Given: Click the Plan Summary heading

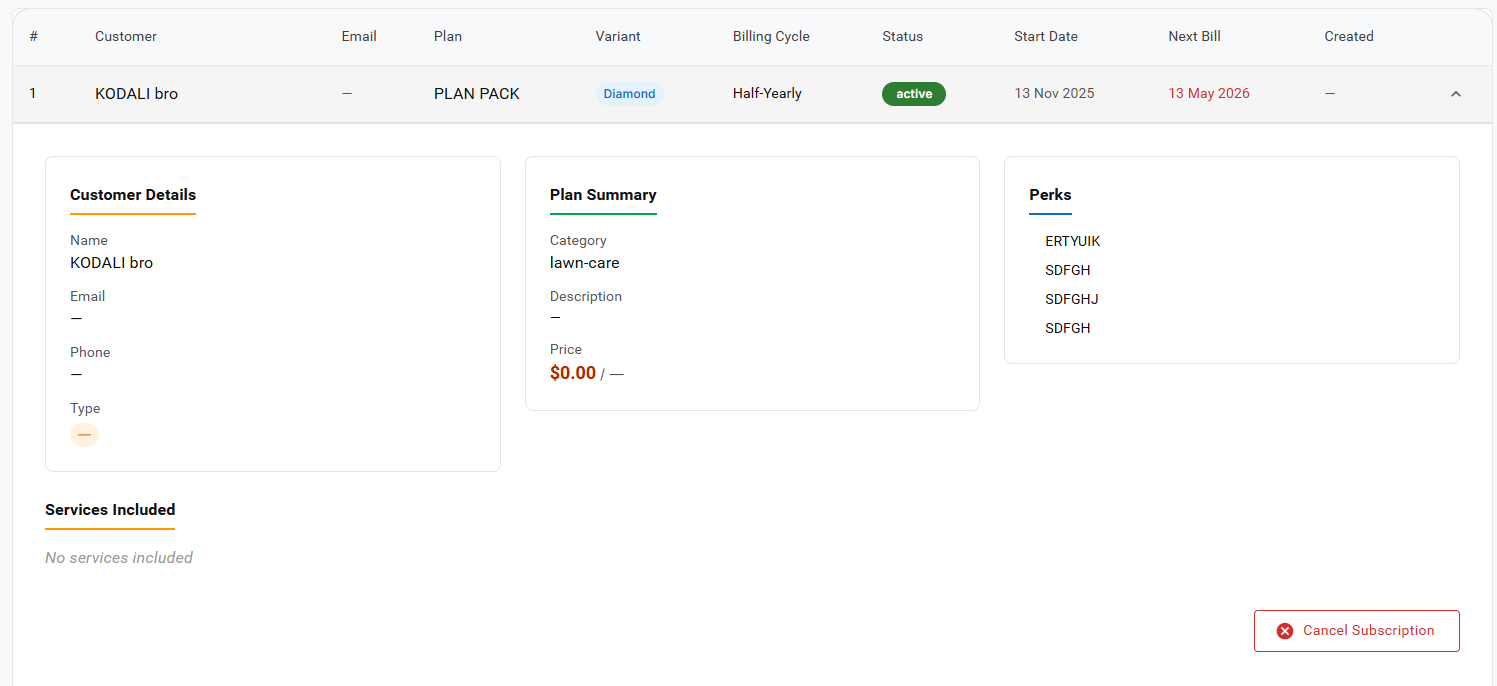Looking at the screenshot, I should [x=603, y=195].
